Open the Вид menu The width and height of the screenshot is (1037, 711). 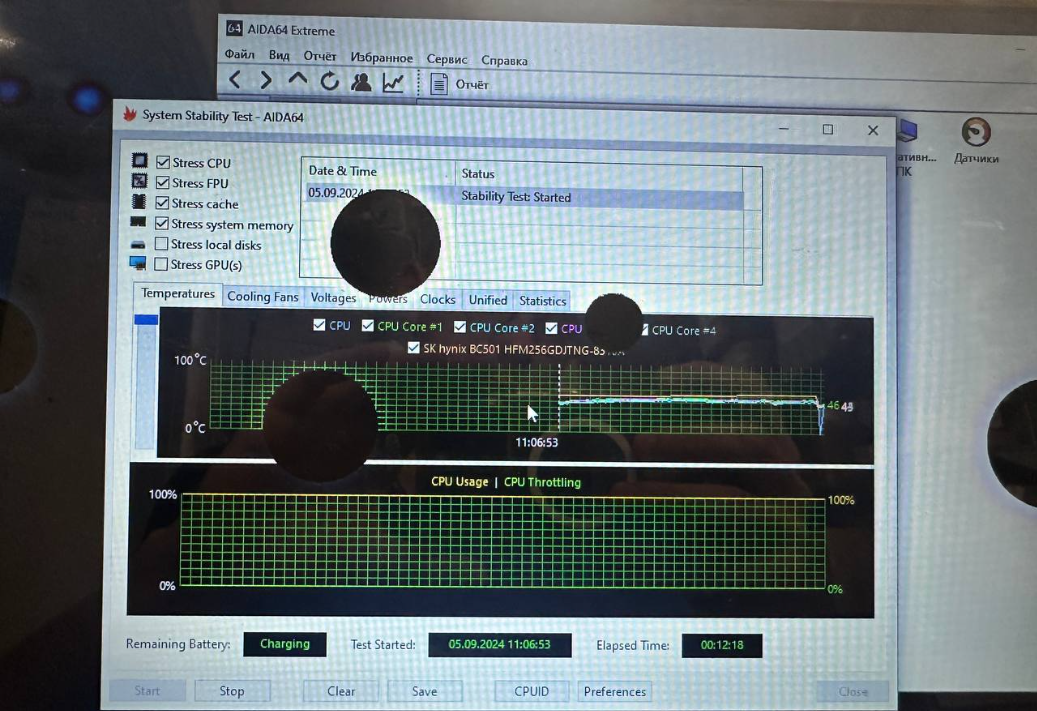(279, 56)
